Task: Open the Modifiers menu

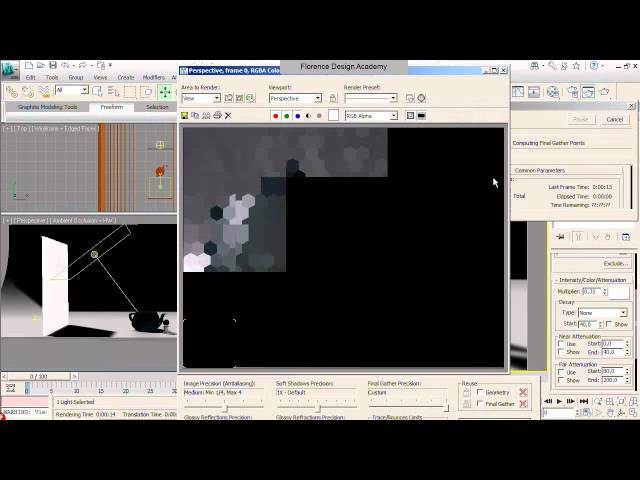Action: tap(153, 78)
